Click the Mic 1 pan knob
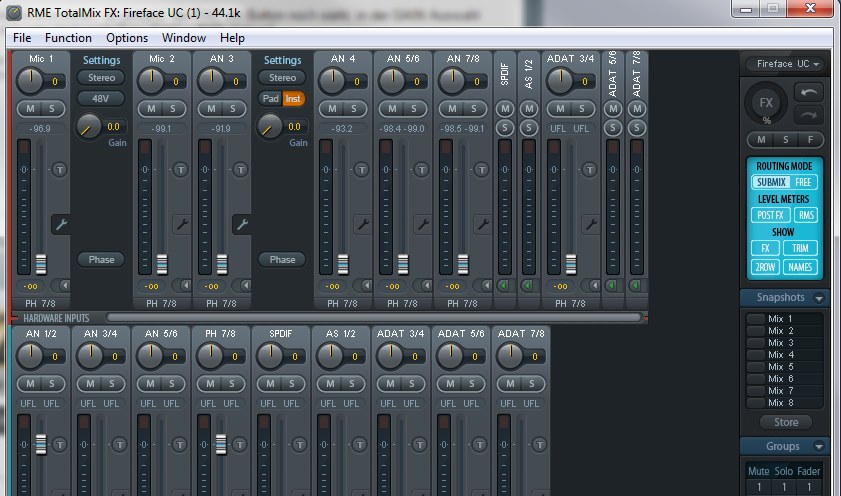Image resolution: width=841 pixels, height=496 pixels. pos(29,81)
